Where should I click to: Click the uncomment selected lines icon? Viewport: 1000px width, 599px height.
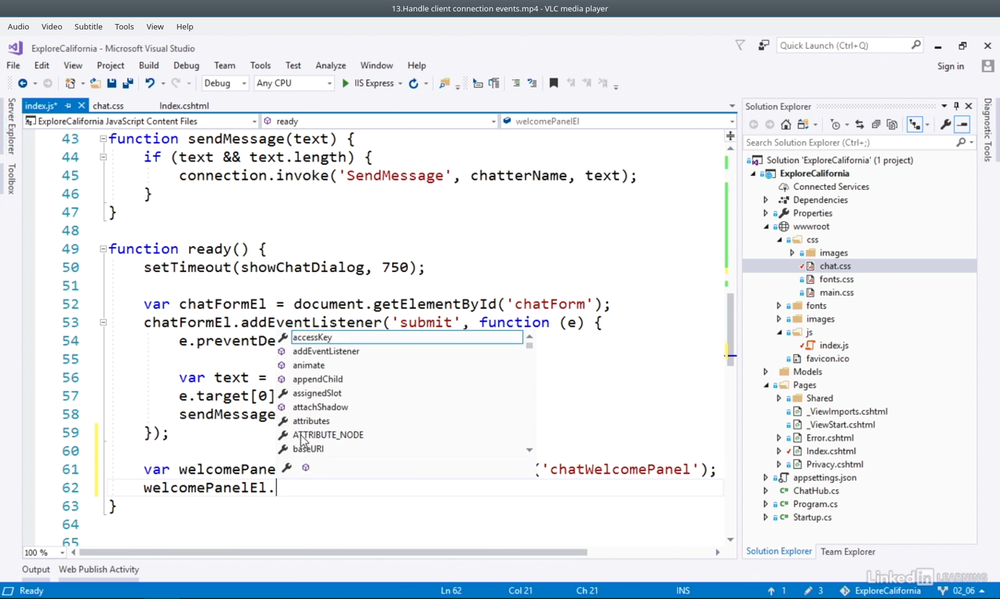click(532, 83)
